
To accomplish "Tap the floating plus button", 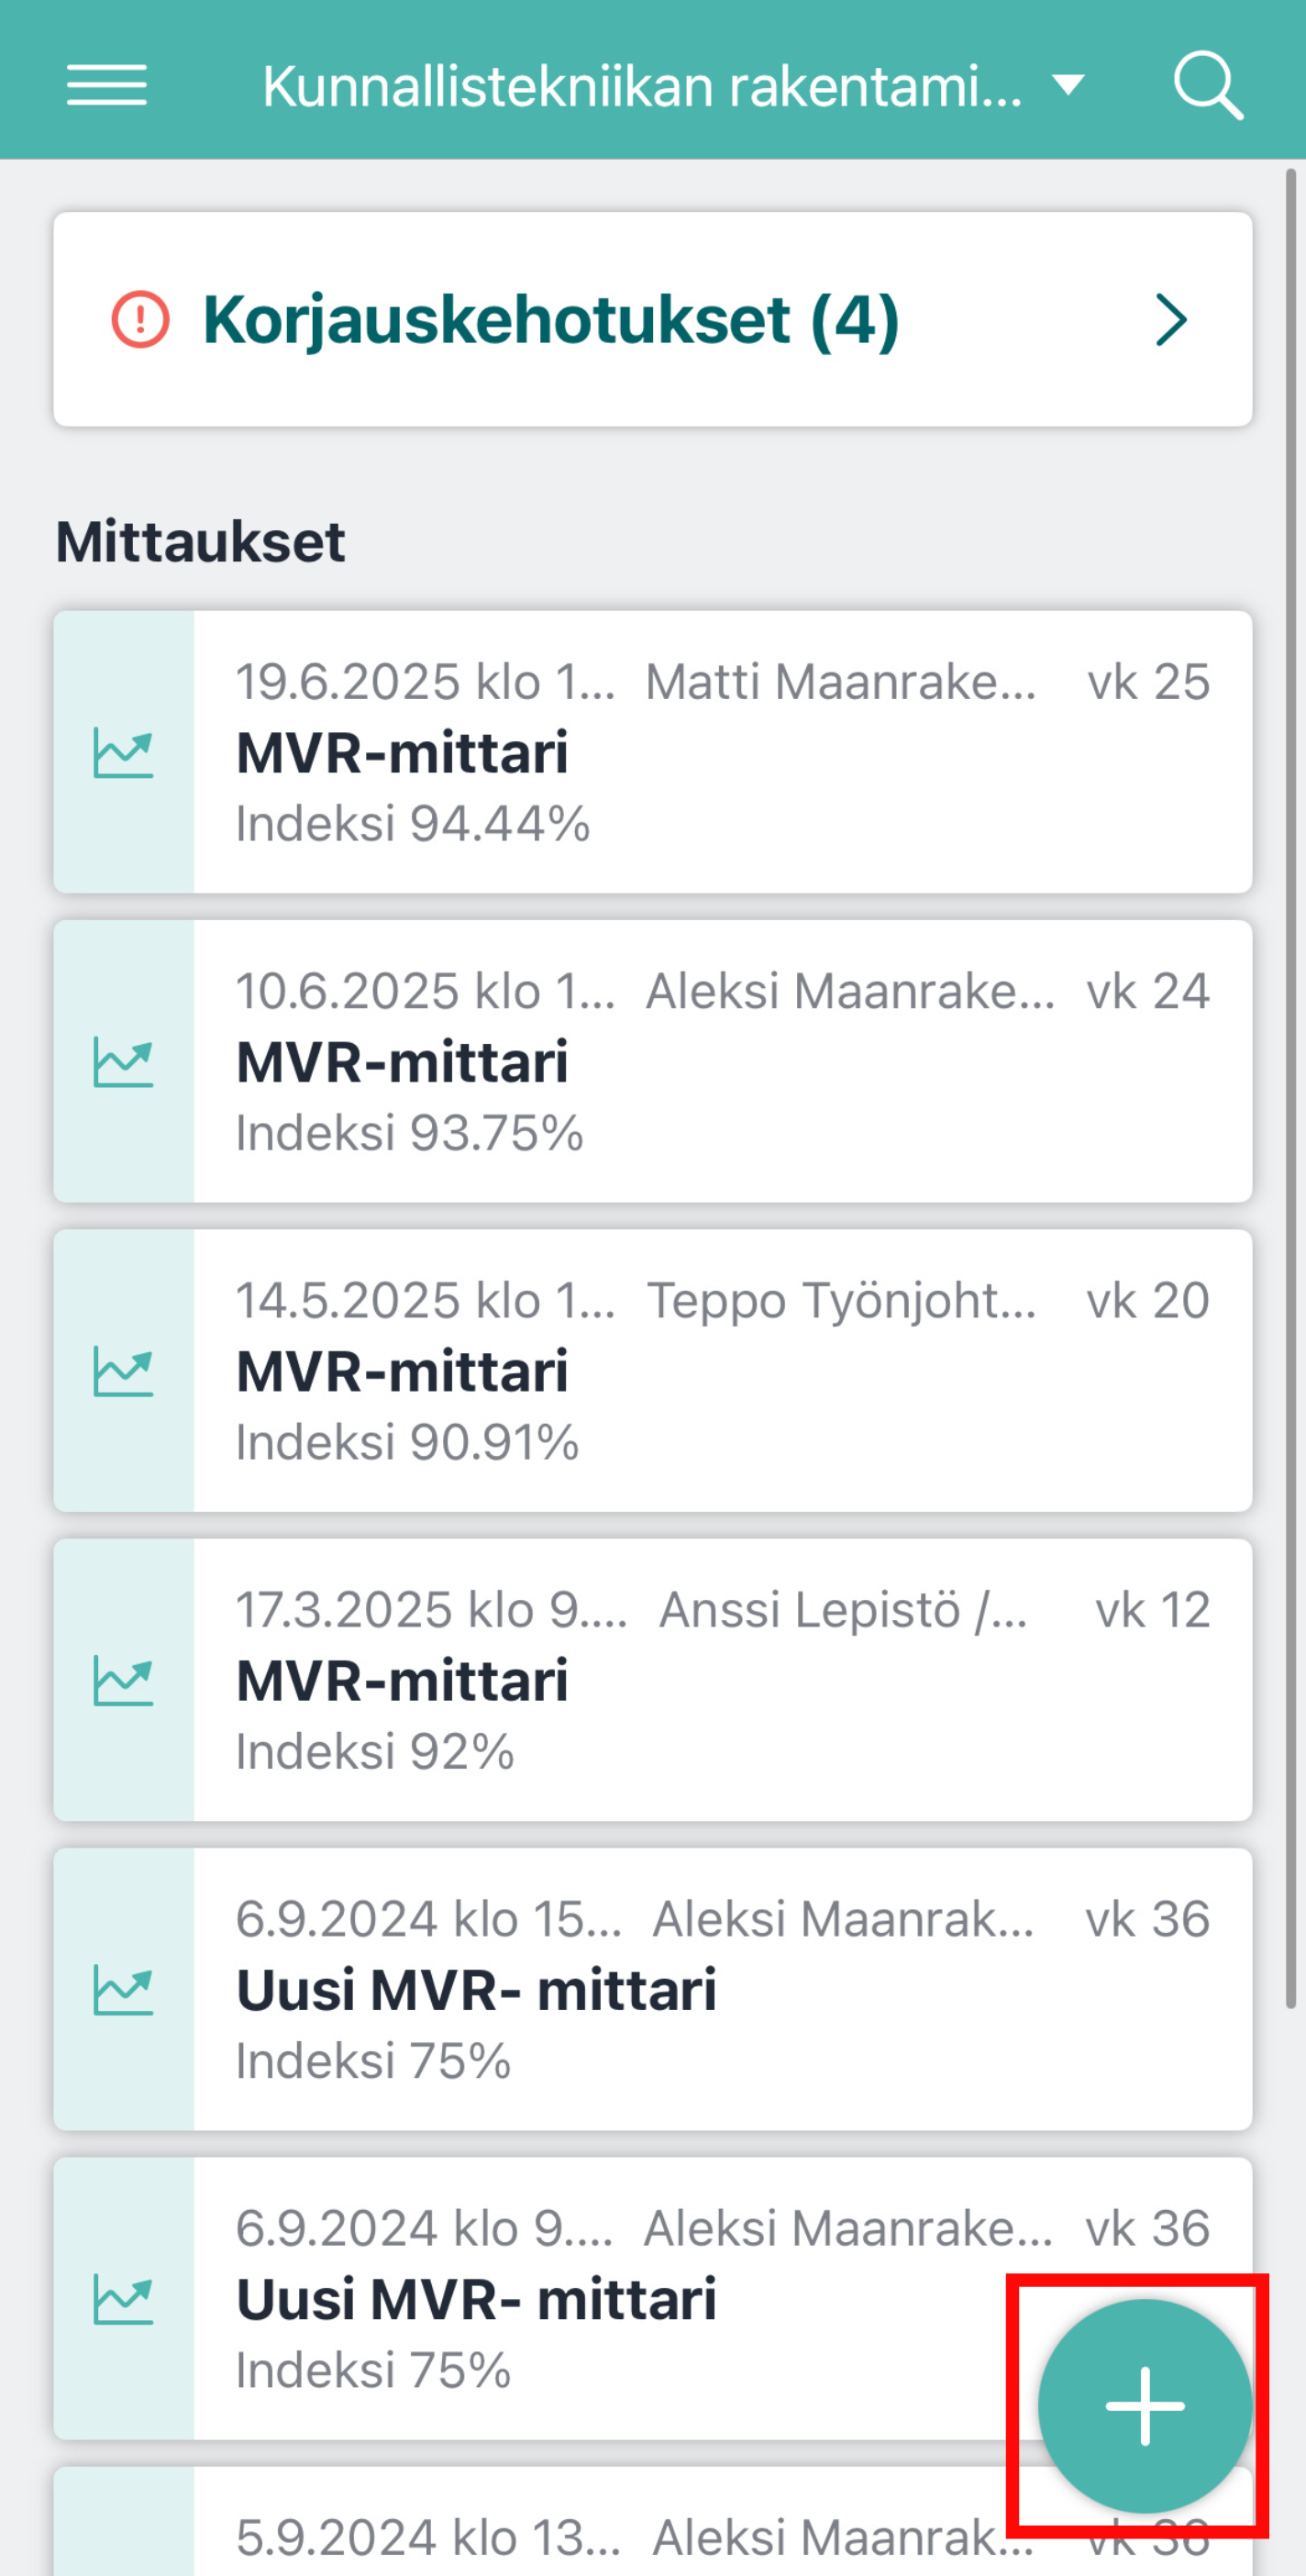I will [1145, 2406].
